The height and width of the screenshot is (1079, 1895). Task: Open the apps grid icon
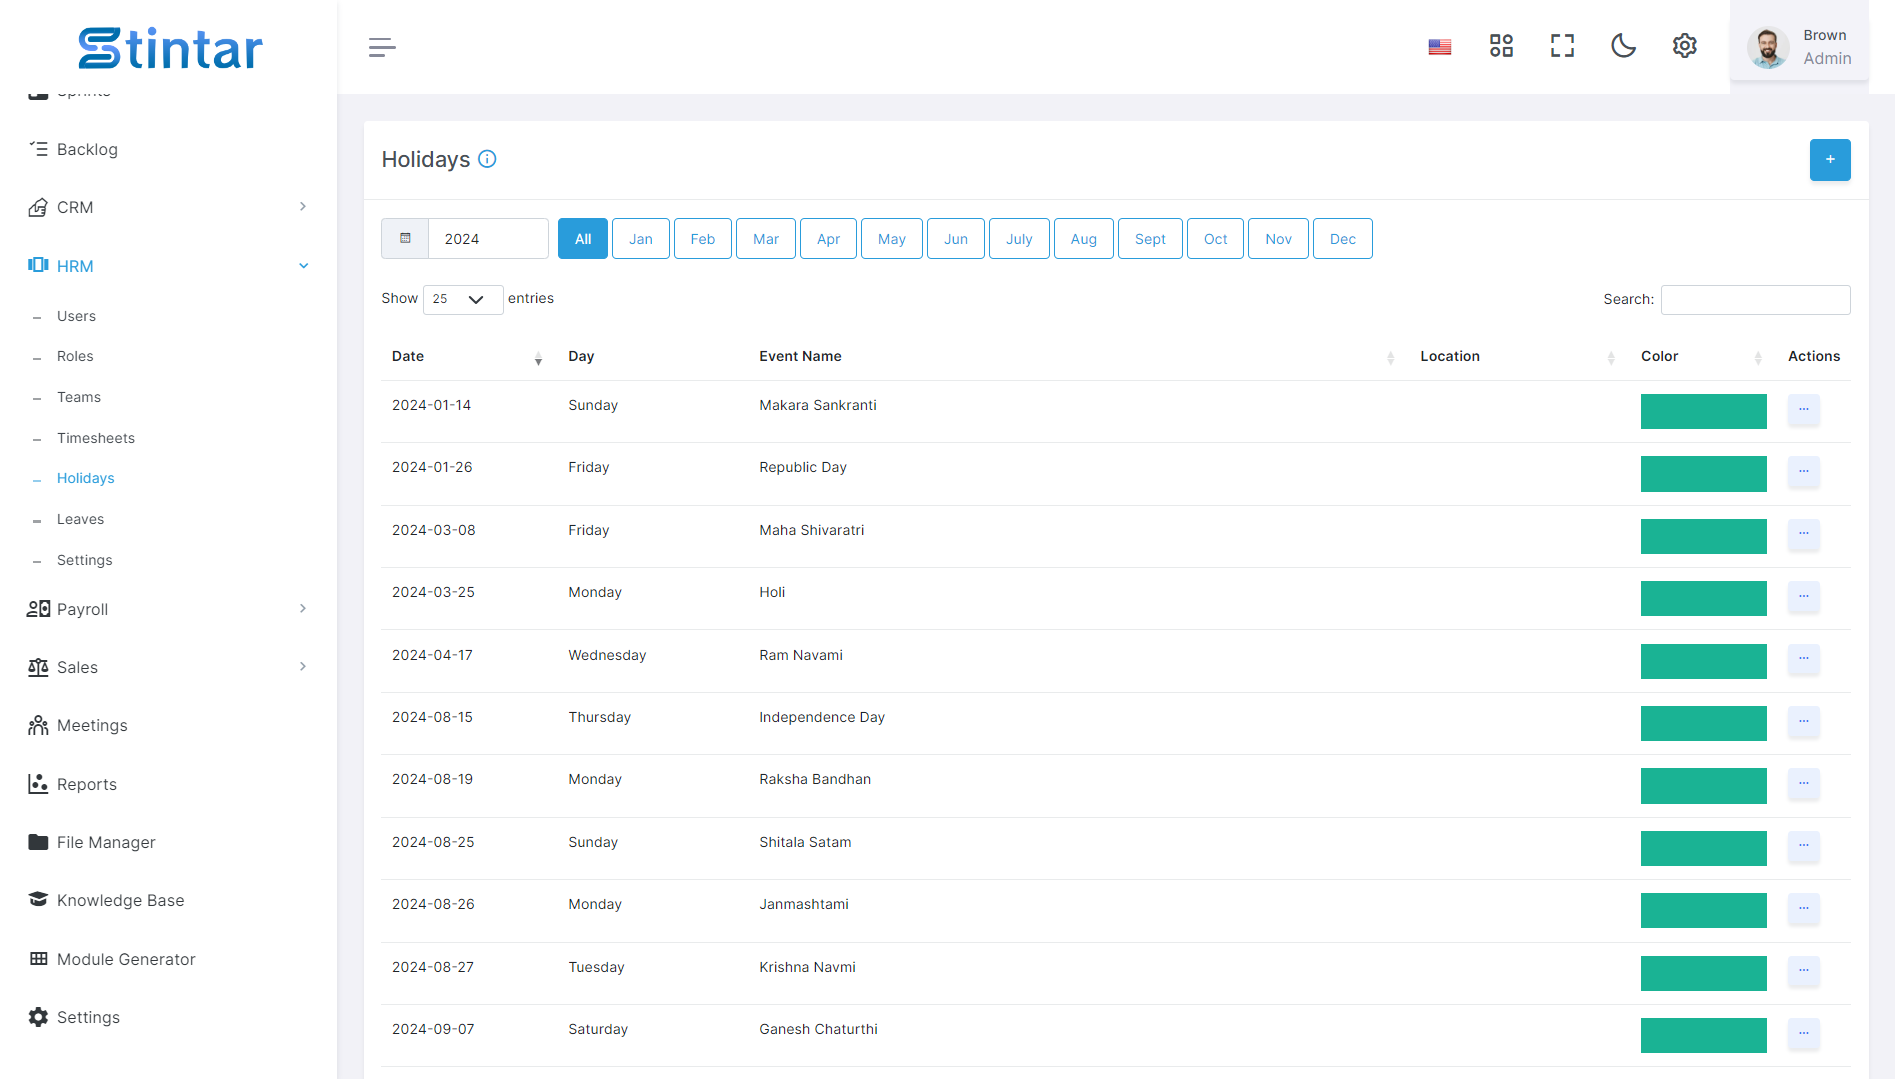[x=1501, y=46]
